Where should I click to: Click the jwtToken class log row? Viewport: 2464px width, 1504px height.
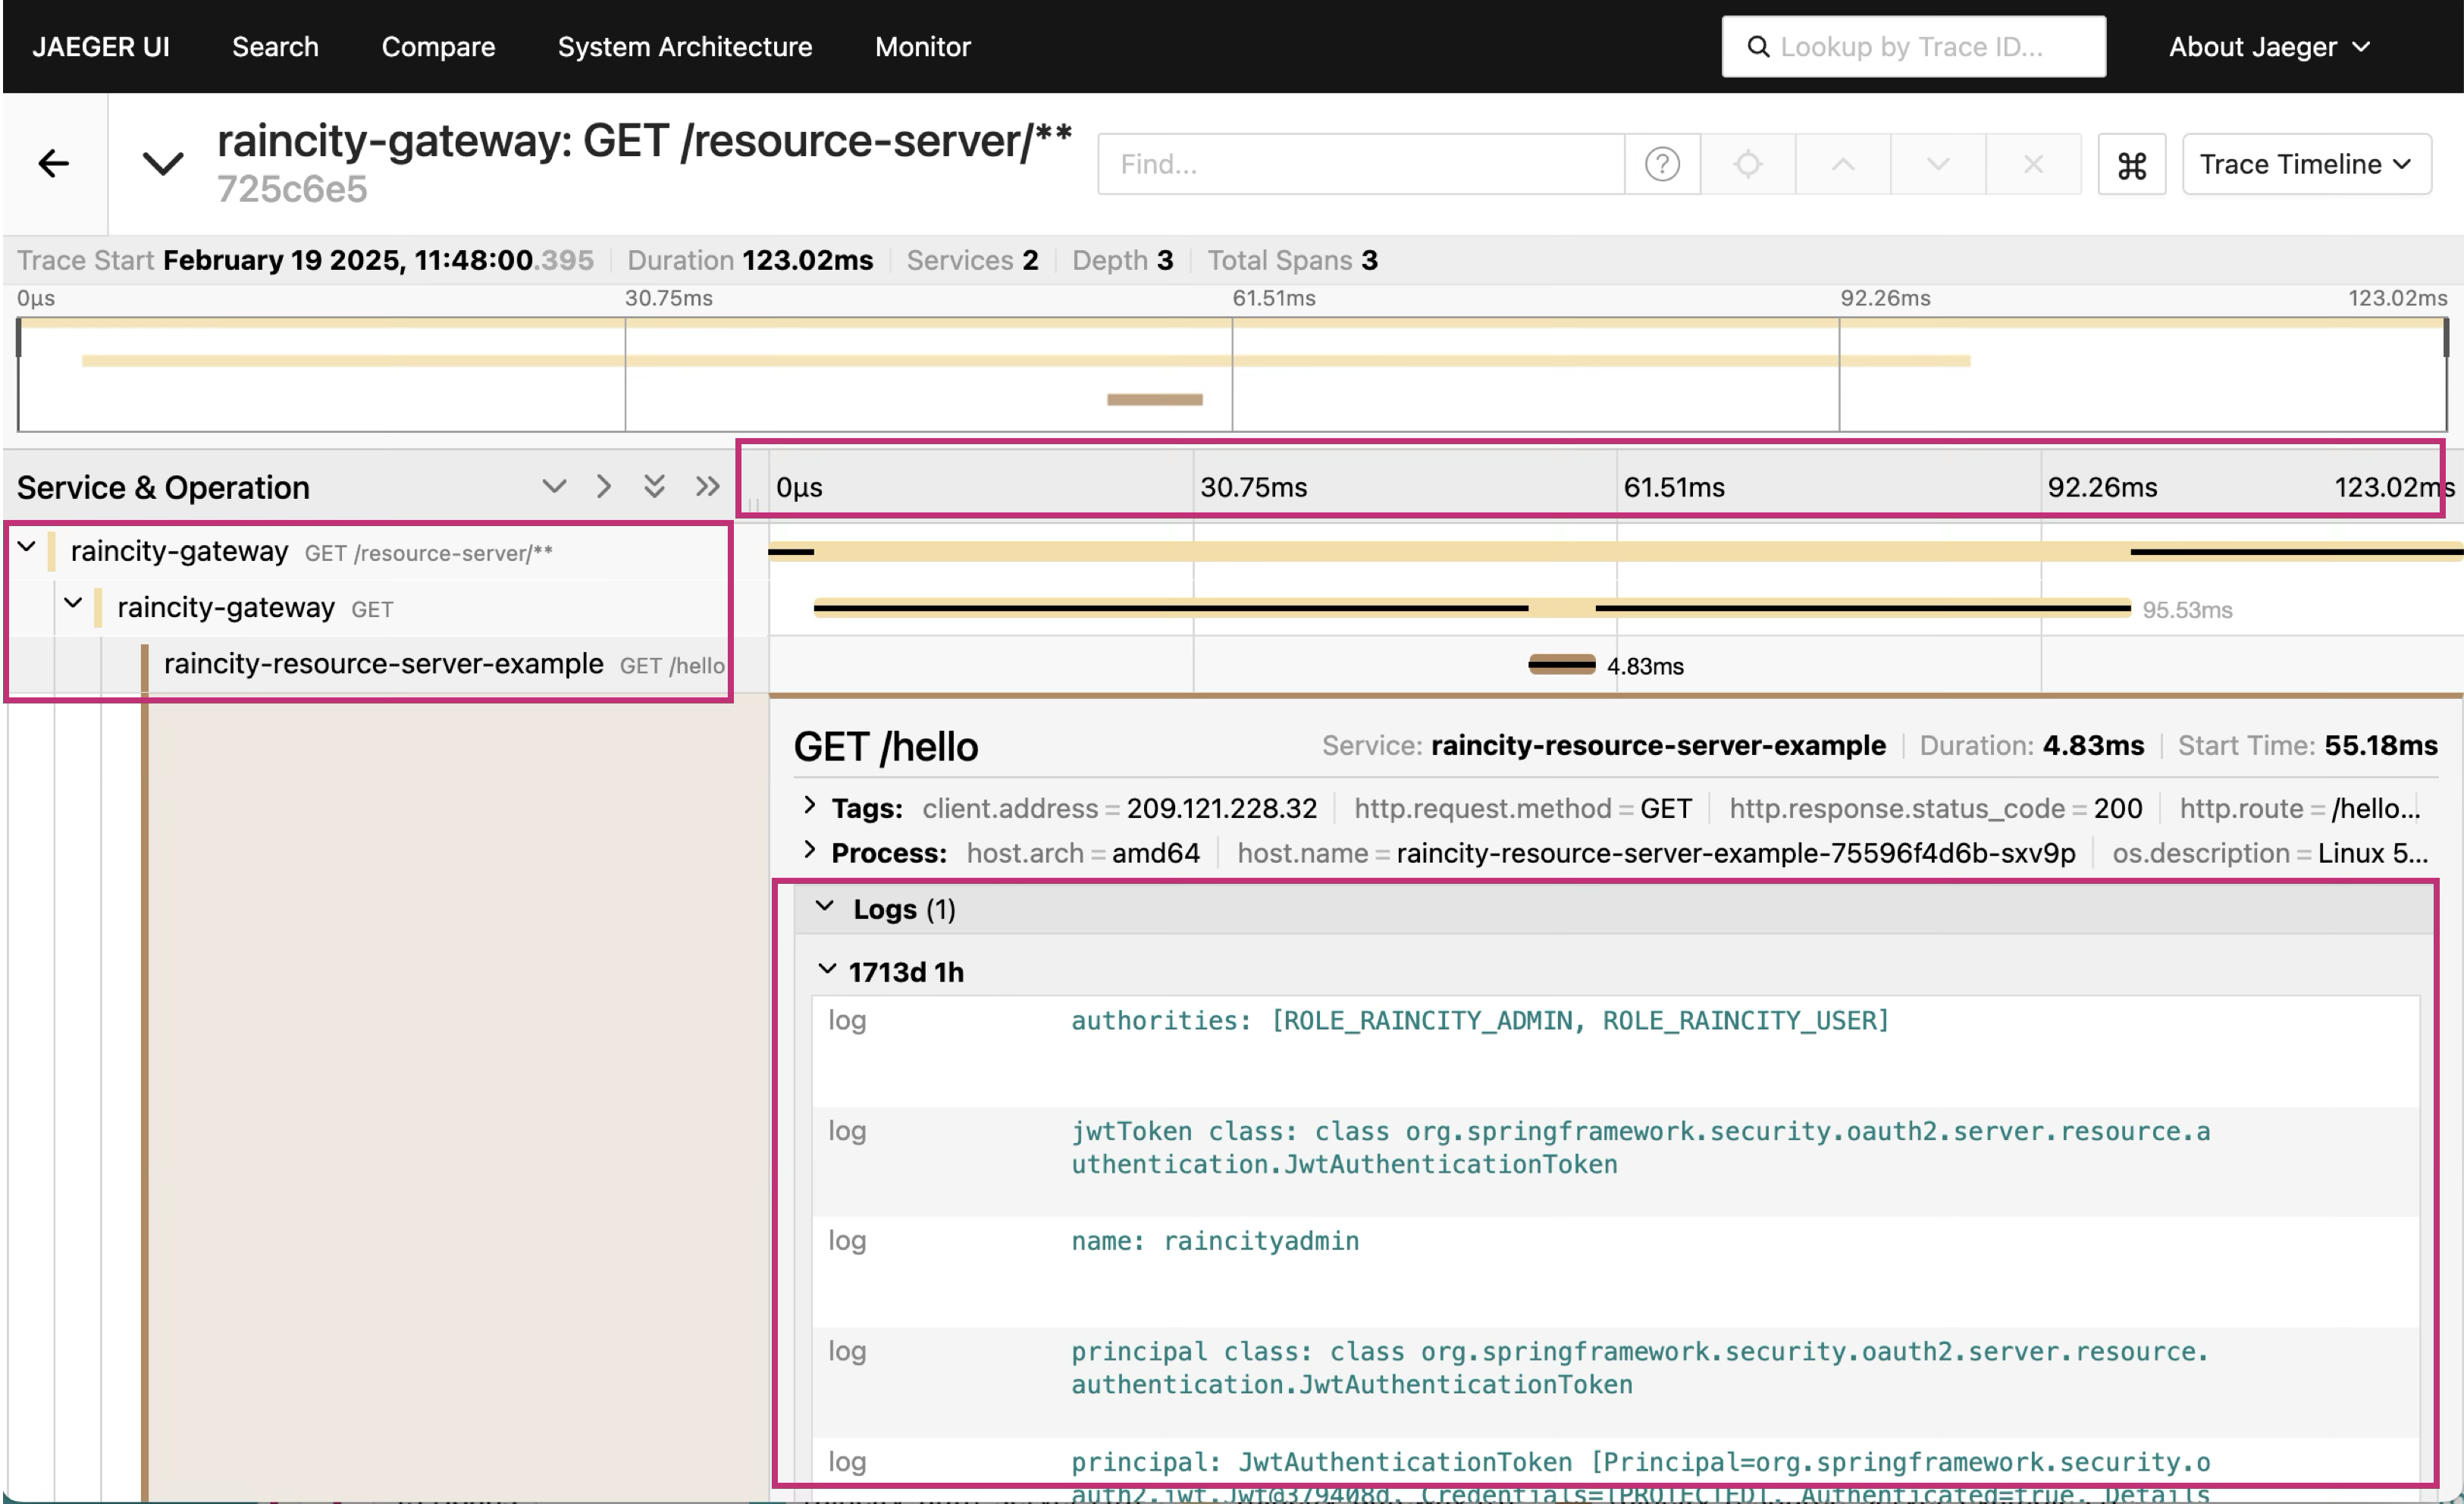[1615, 1161]
